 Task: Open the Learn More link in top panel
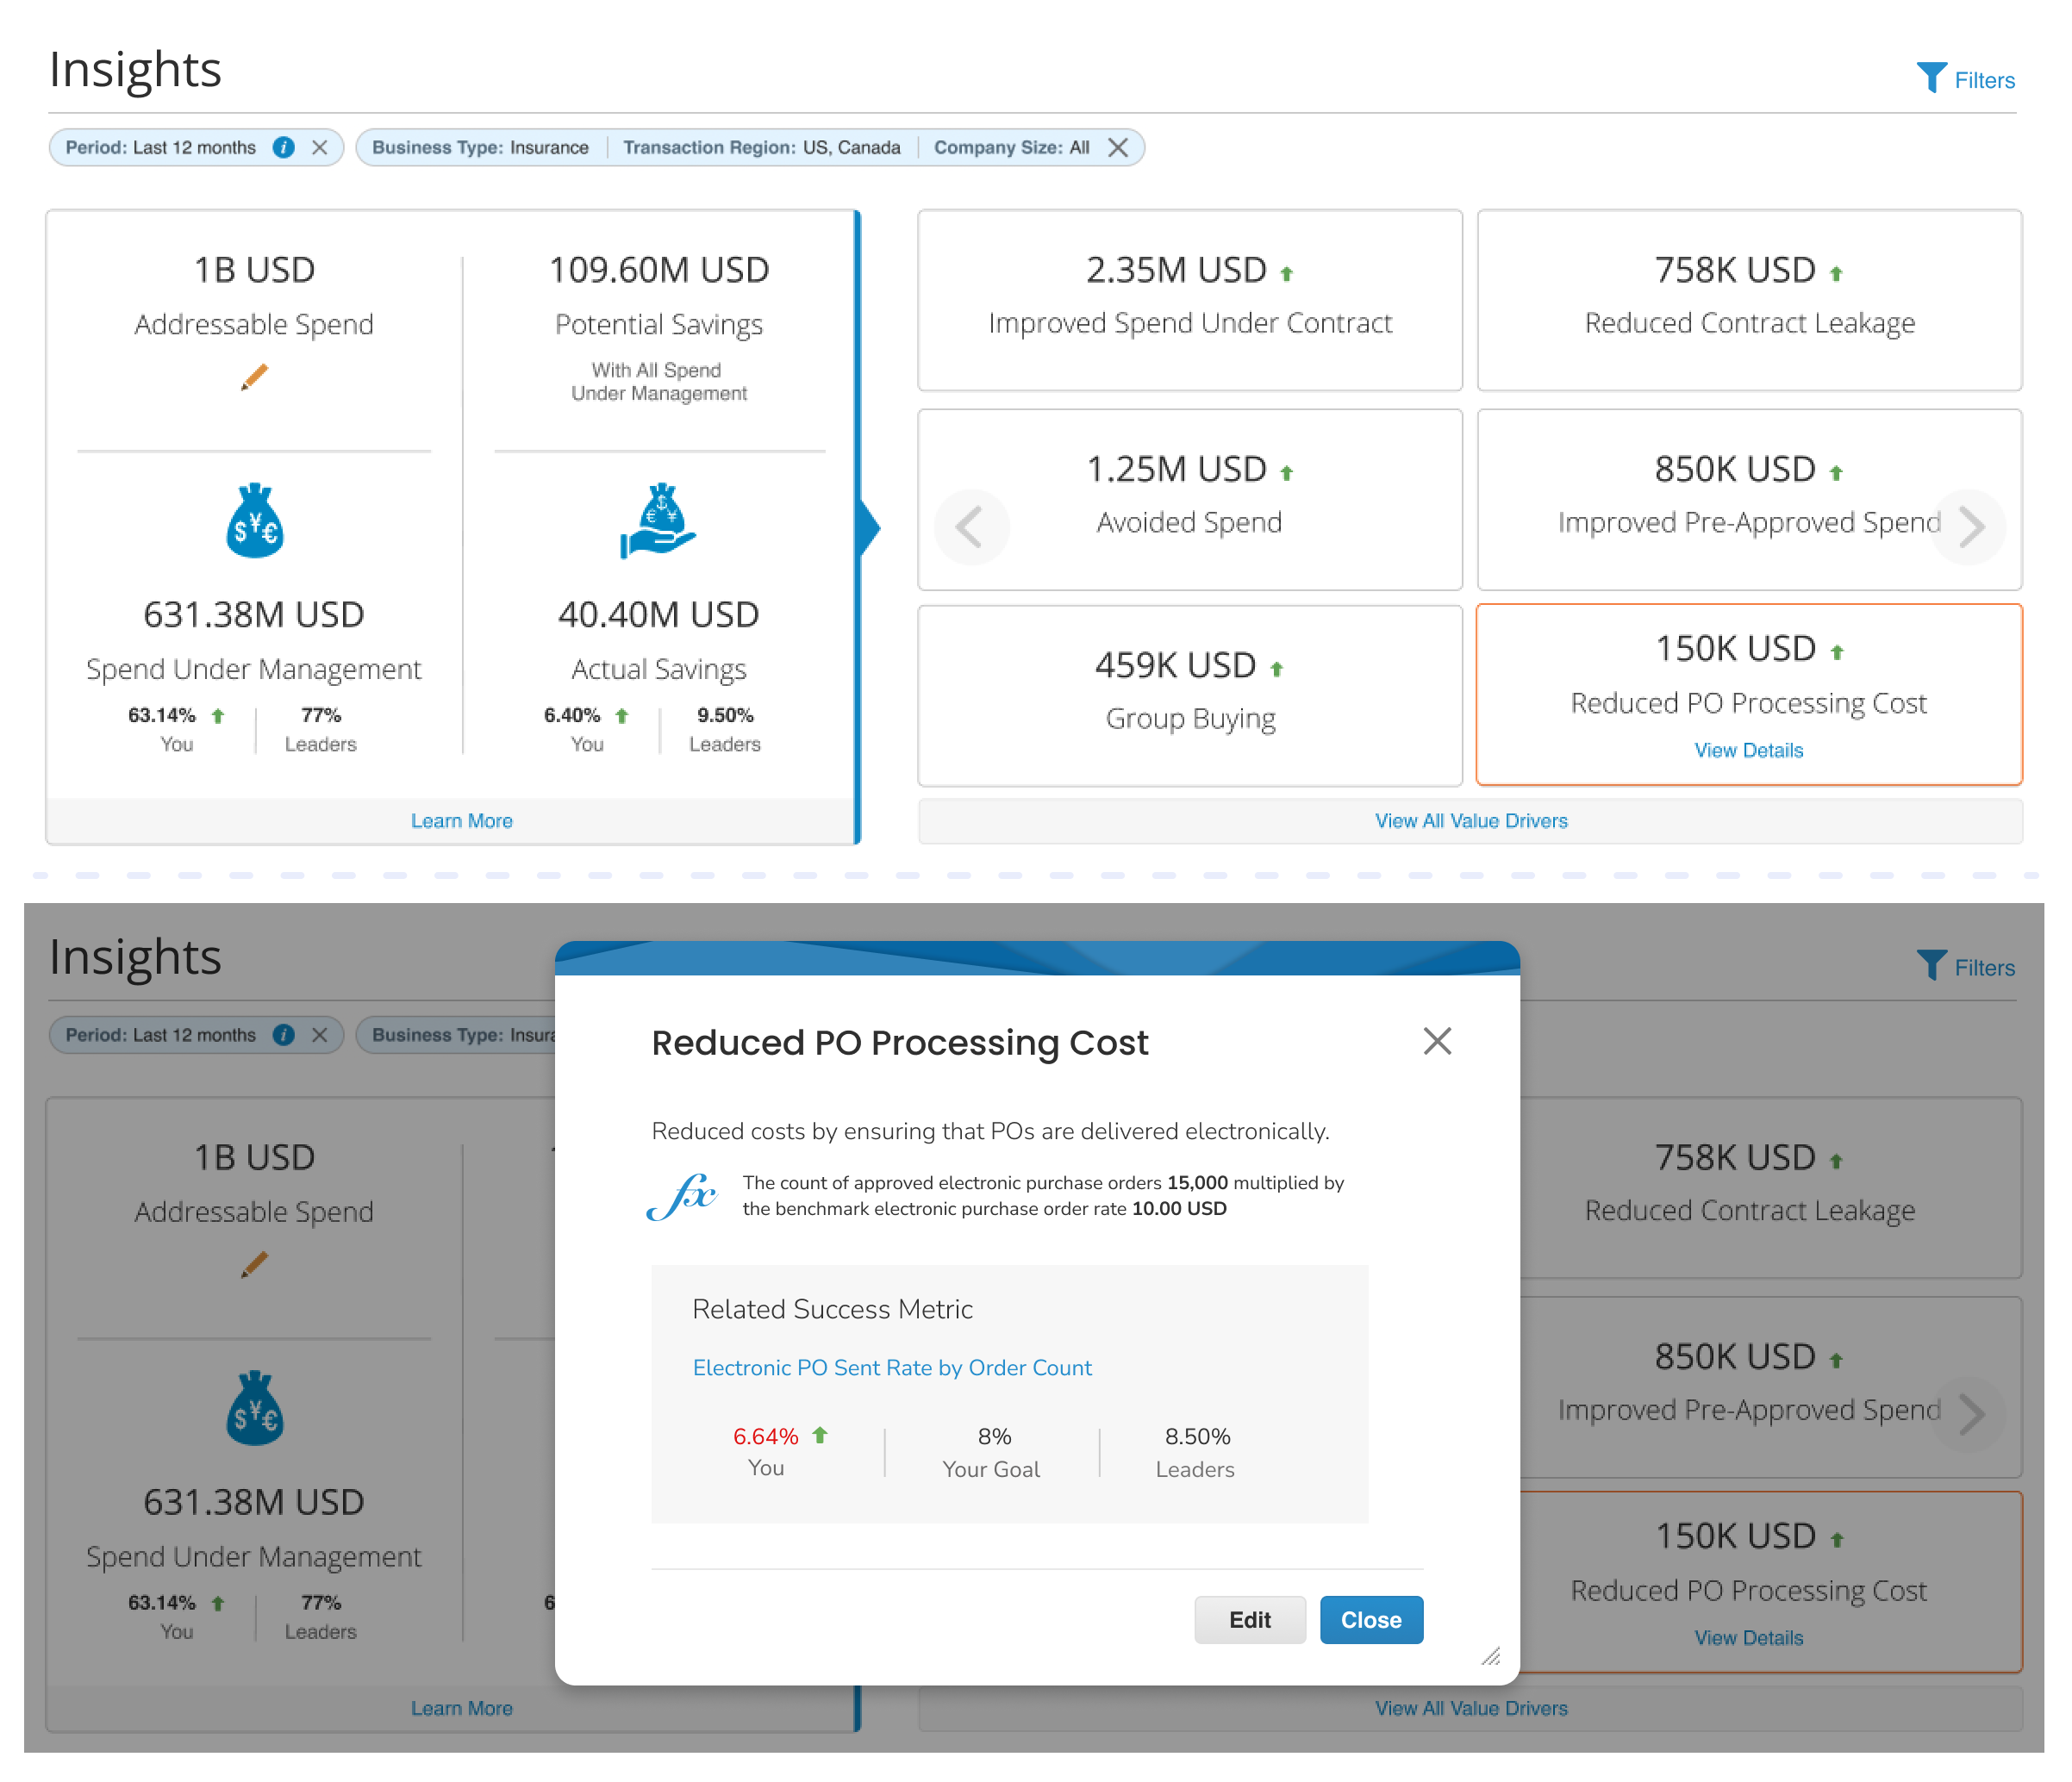coord(461,820)
